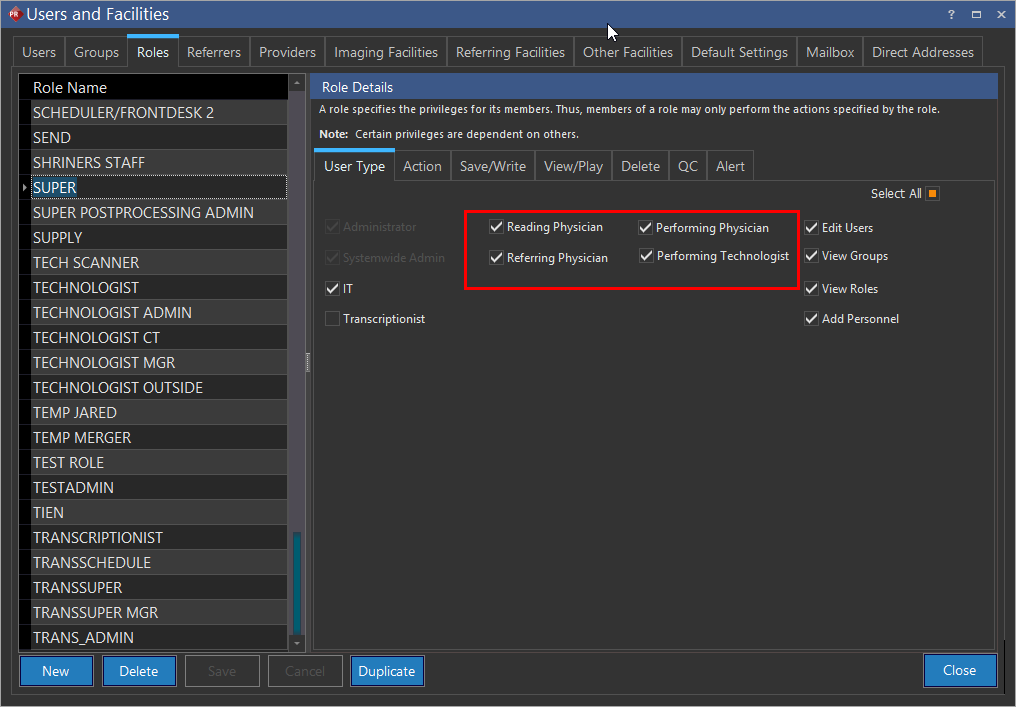The image size is (1016, 707).
Task: Delete the selected role
Action: coord(139,671)
